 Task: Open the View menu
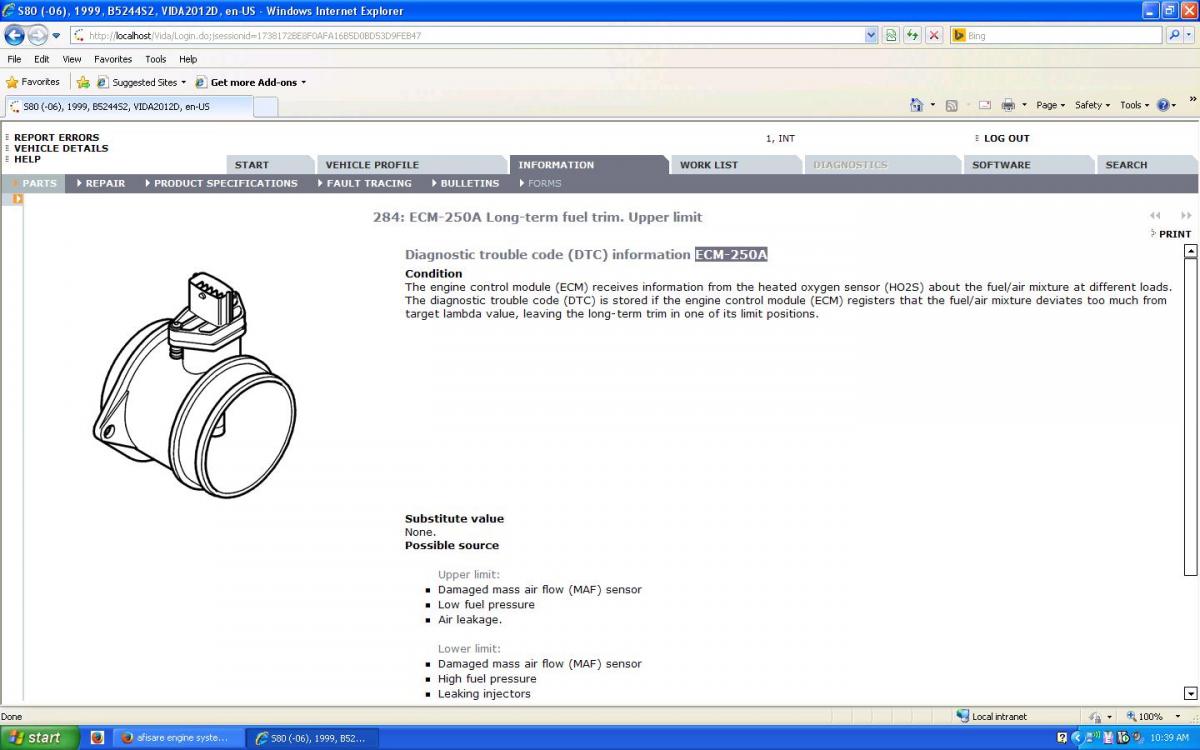[72, 59]
